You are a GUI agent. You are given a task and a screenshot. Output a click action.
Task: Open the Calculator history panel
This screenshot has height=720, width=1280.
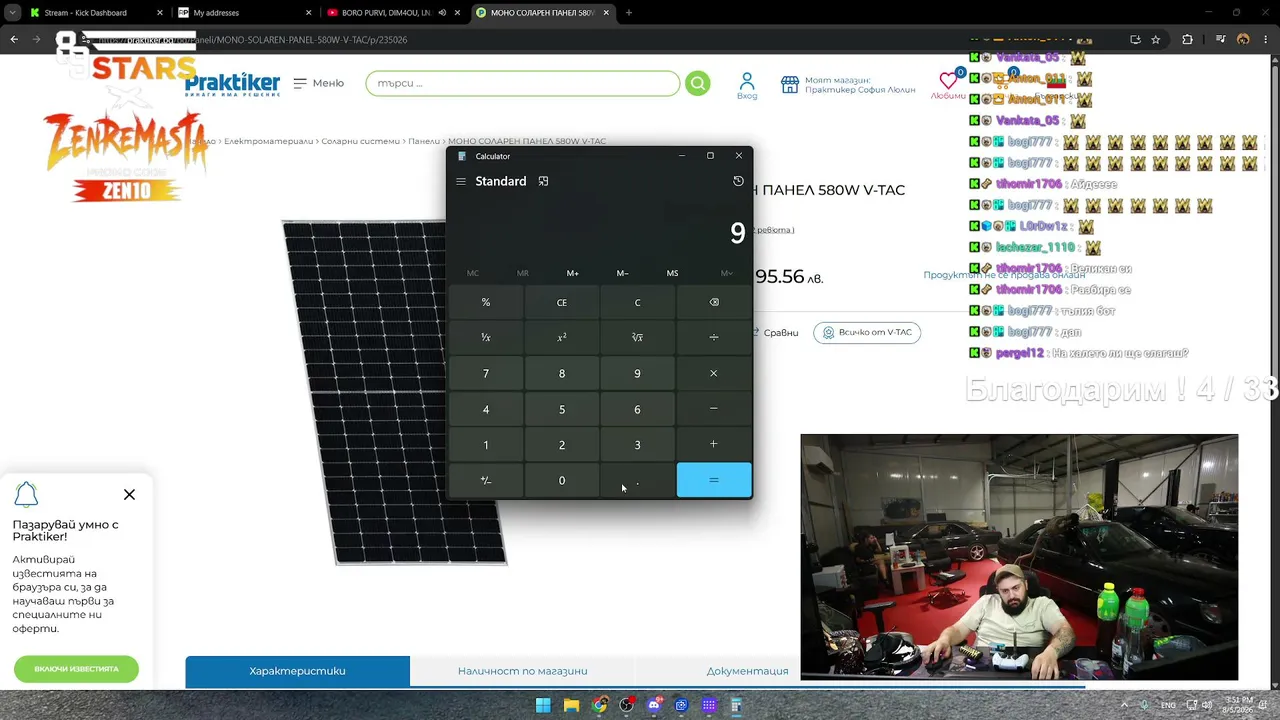738,181
